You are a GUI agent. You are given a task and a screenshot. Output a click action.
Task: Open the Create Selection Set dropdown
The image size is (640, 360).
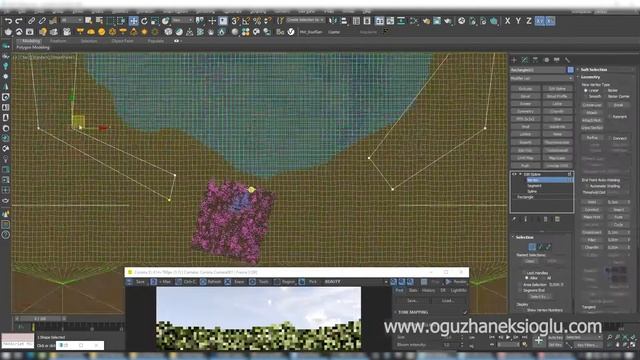pyautogui.click(x=305, y=20)
